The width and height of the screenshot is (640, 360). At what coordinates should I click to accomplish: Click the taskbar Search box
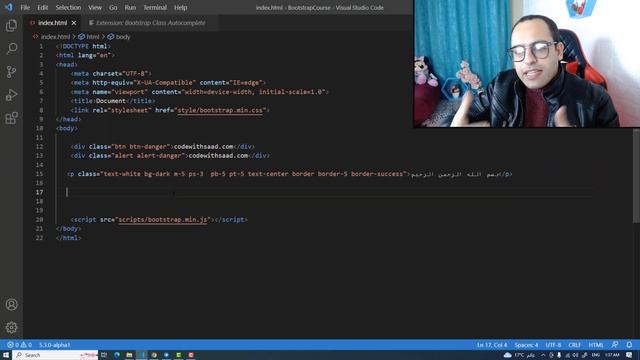pyautogui.click(x=55, y=355)
